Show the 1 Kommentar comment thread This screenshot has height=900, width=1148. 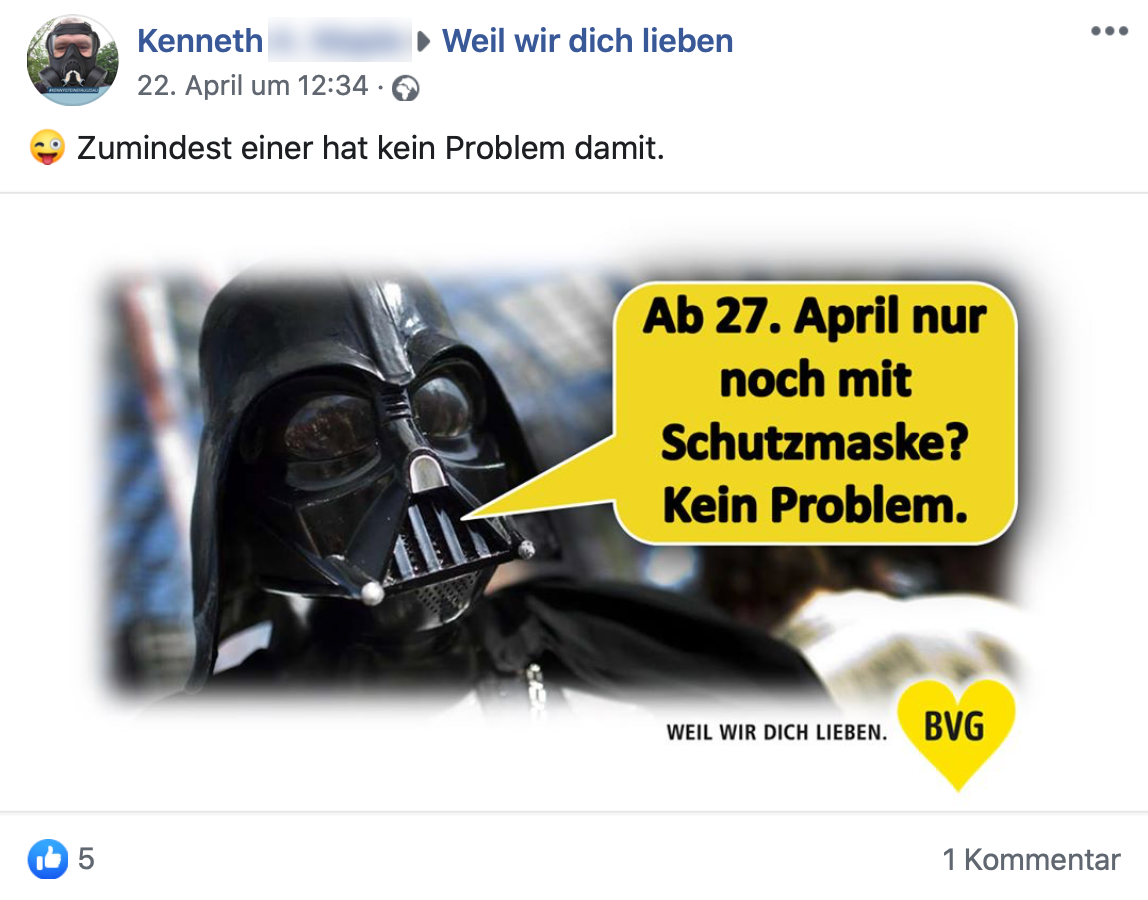coord(1032,860)
